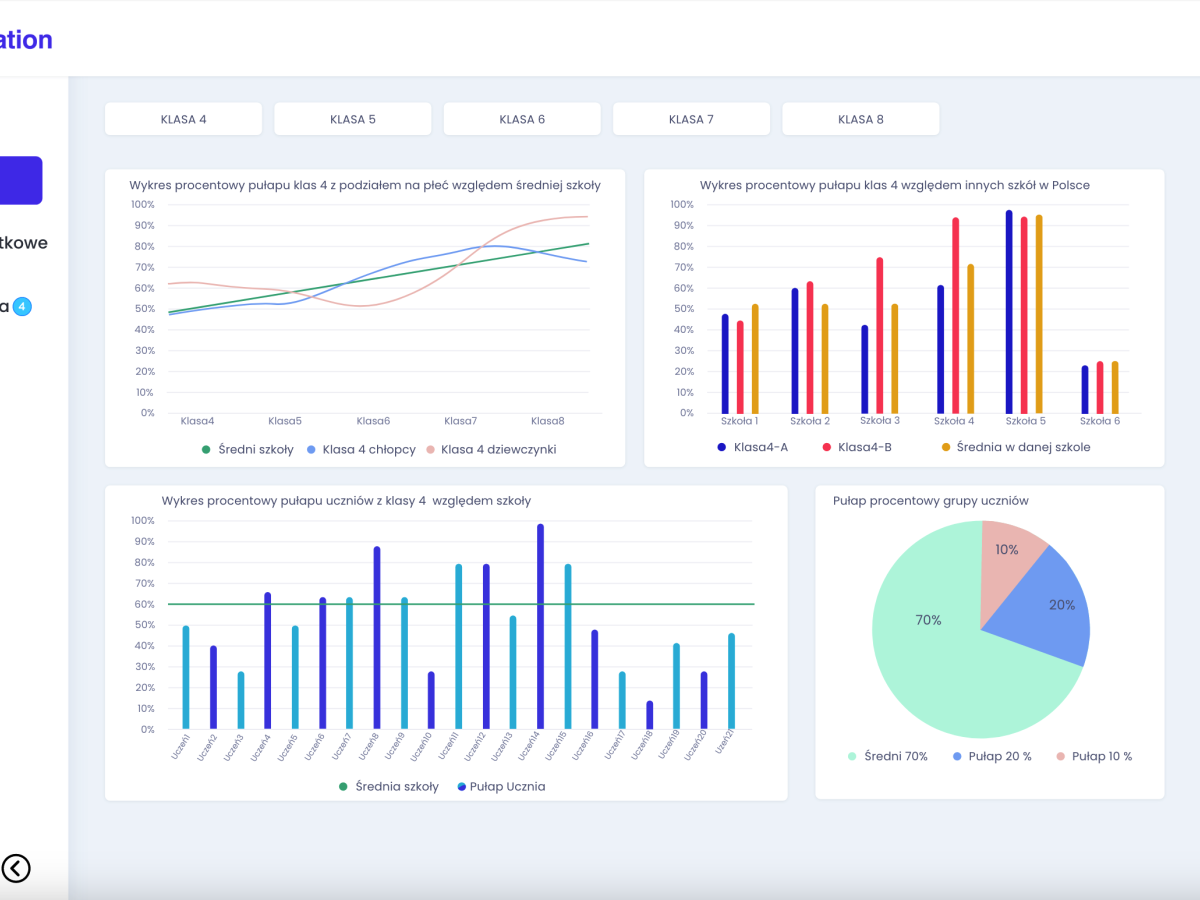Click the tallest bar for Uczeń14
This screenshot has height=900, width=1200.
(541, 626)
